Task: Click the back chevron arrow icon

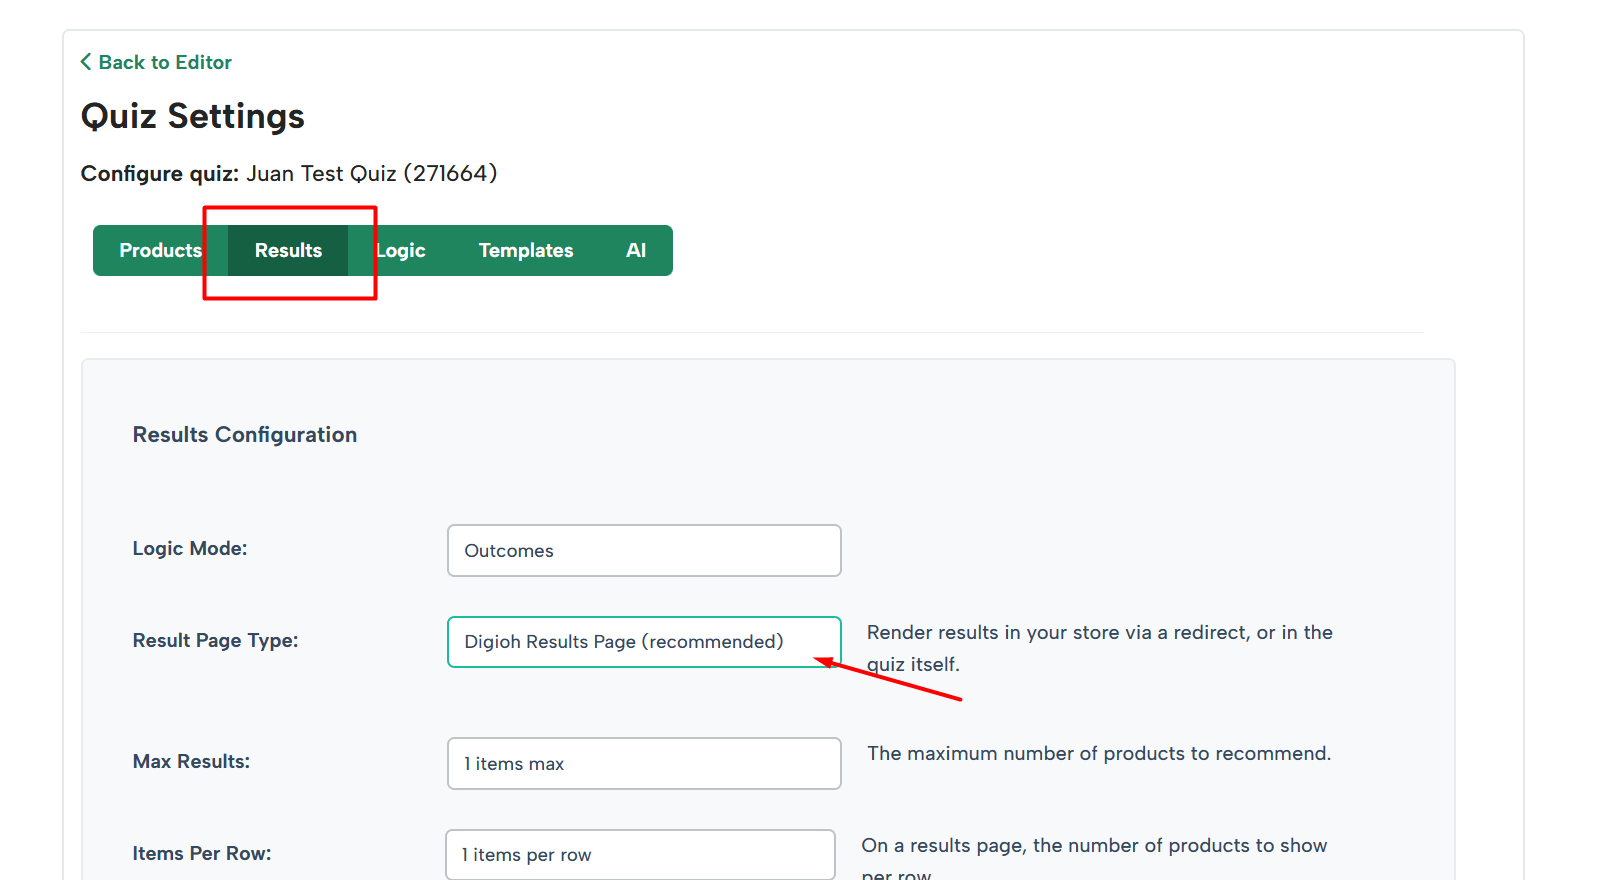Action: tap(86, 62)
